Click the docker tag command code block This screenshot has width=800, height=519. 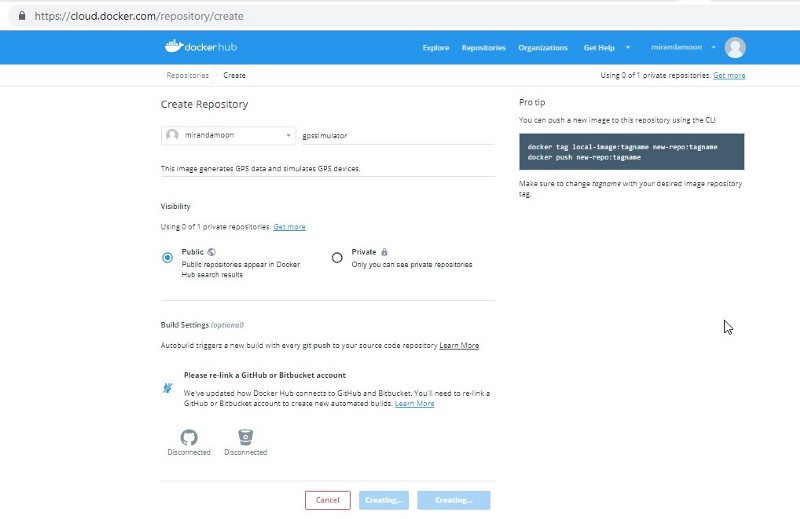click(x=632, y=152)
